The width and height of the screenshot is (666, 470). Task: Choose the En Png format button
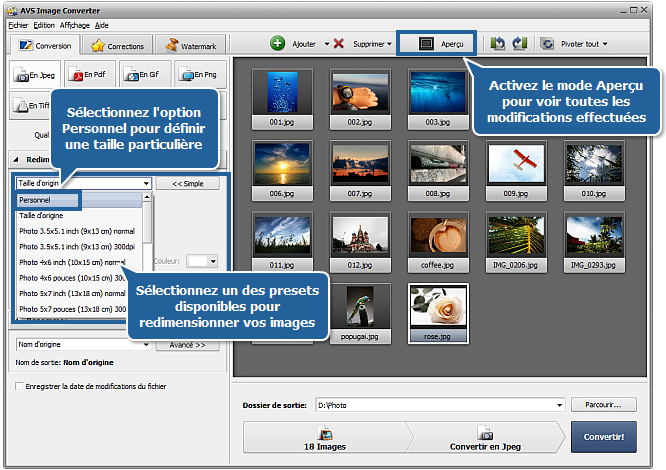click(201, 74)
